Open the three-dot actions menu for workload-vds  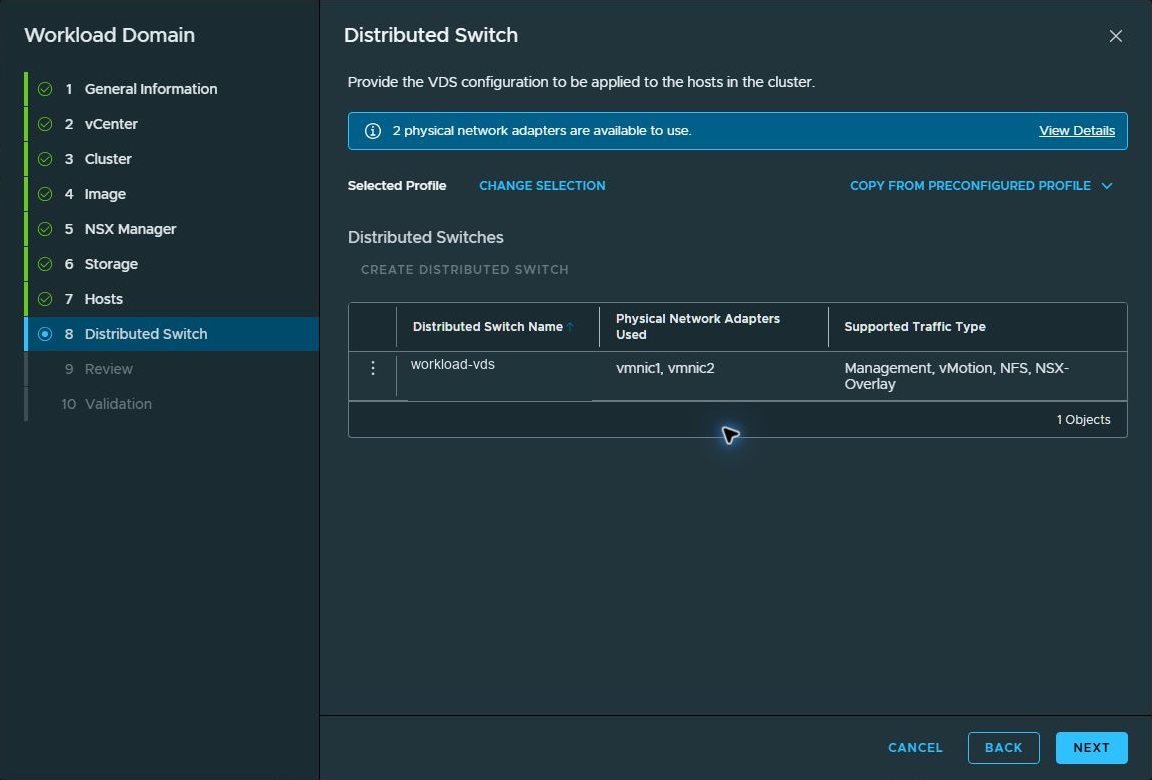point(372,368)
